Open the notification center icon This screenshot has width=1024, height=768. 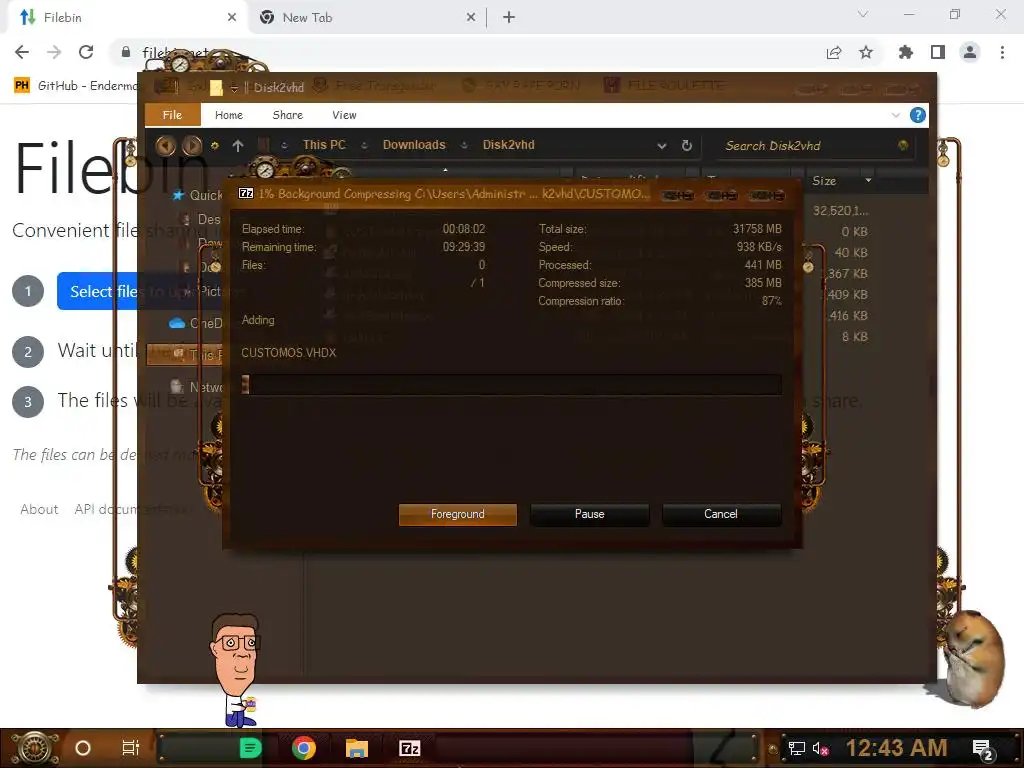983,750
